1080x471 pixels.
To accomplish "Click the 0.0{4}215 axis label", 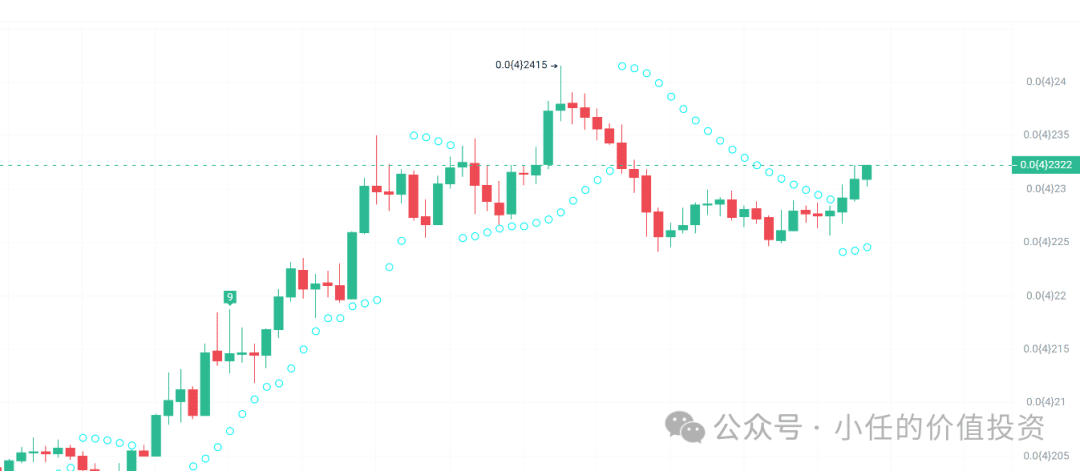I will [1048, 349].
